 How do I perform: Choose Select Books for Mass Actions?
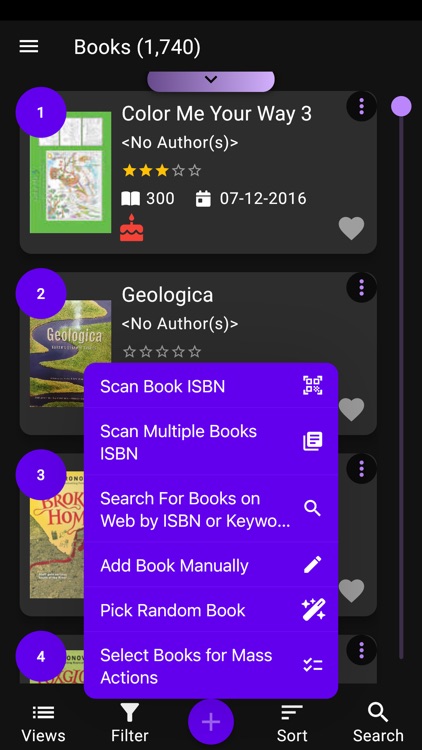[211, 666]
